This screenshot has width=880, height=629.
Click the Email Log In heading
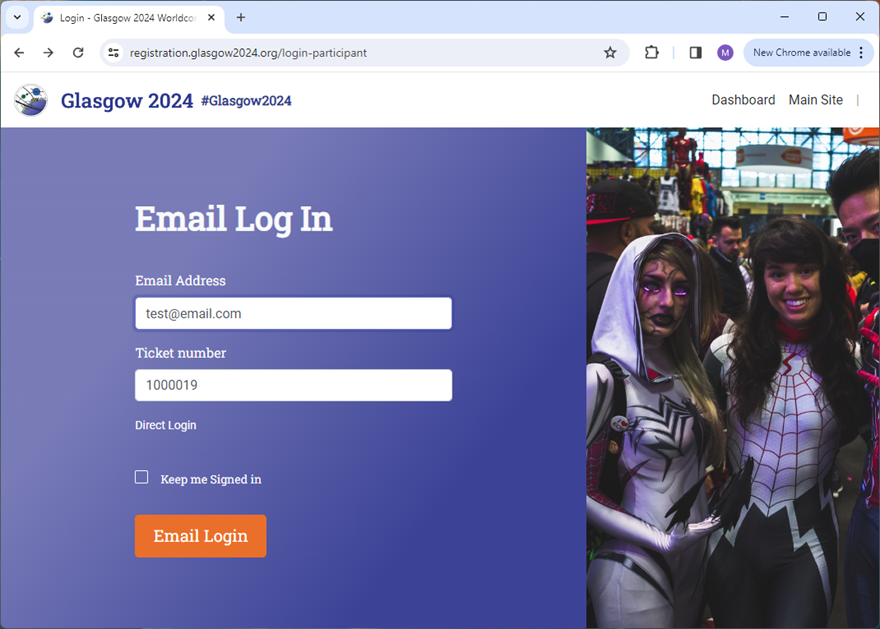233,219
